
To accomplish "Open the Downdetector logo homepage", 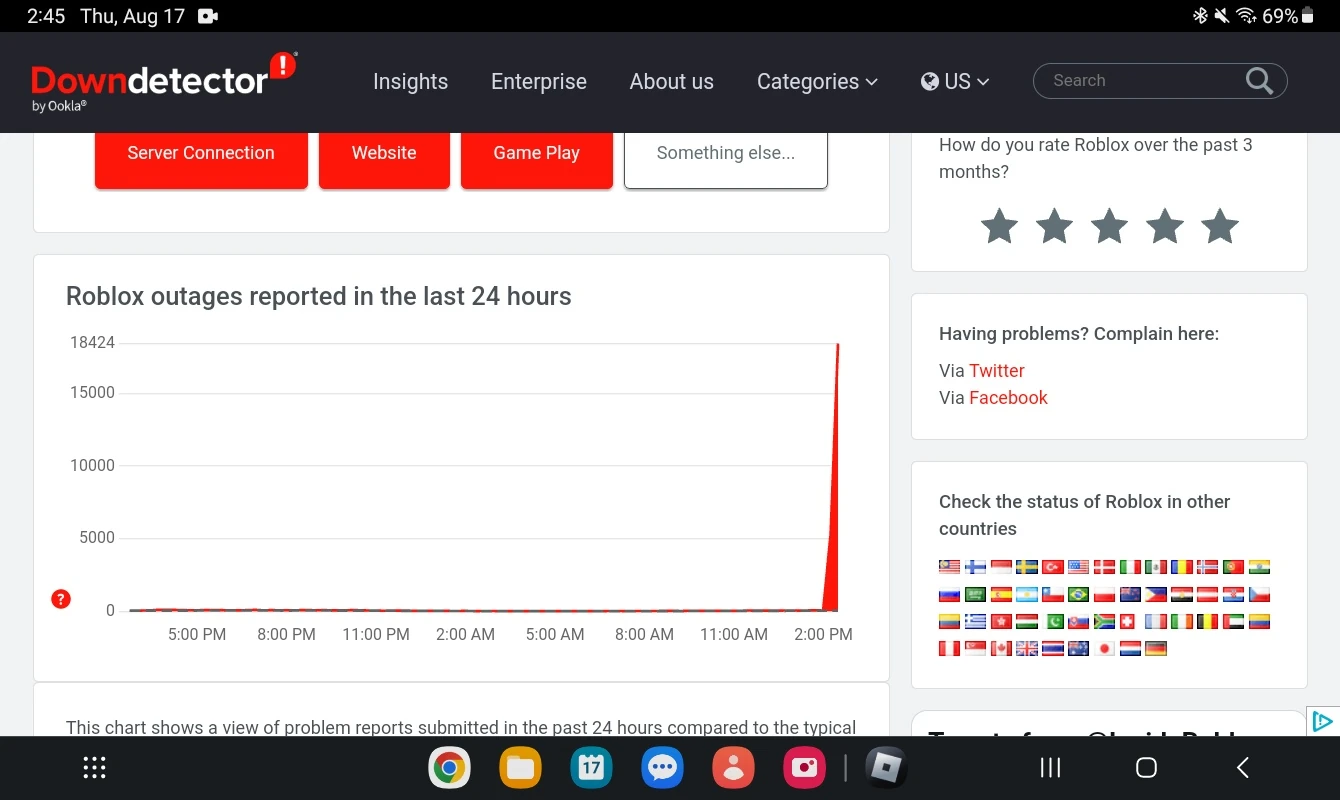I will (x=160, y=80).
